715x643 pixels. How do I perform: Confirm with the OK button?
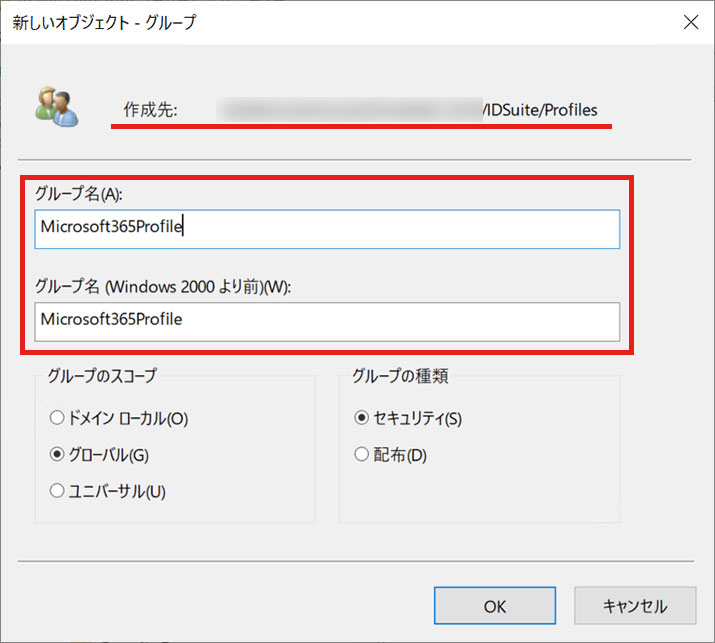pos(495,606)
